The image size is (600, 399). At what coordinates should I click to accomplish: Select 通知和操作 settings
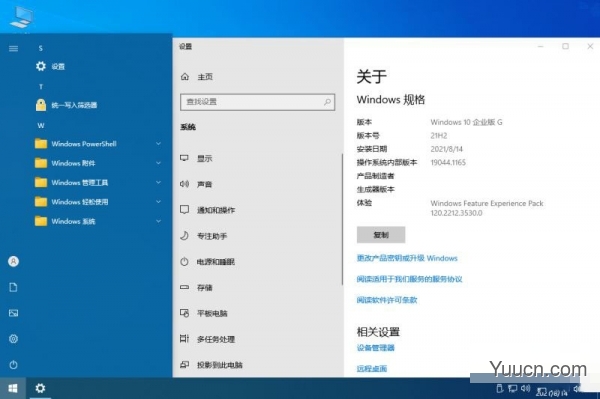pos(207,210)
